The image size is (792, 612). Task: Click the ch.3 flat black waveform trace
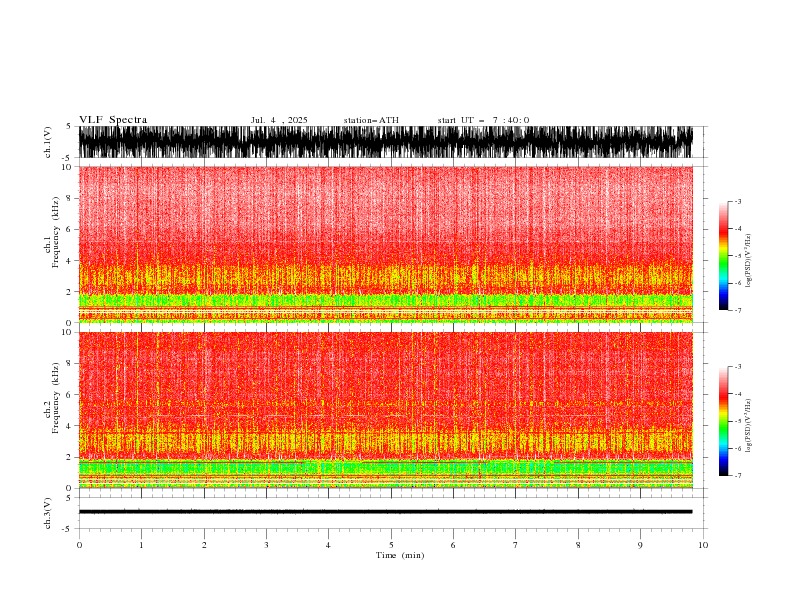pyautogui.click(x=385, y=512)
